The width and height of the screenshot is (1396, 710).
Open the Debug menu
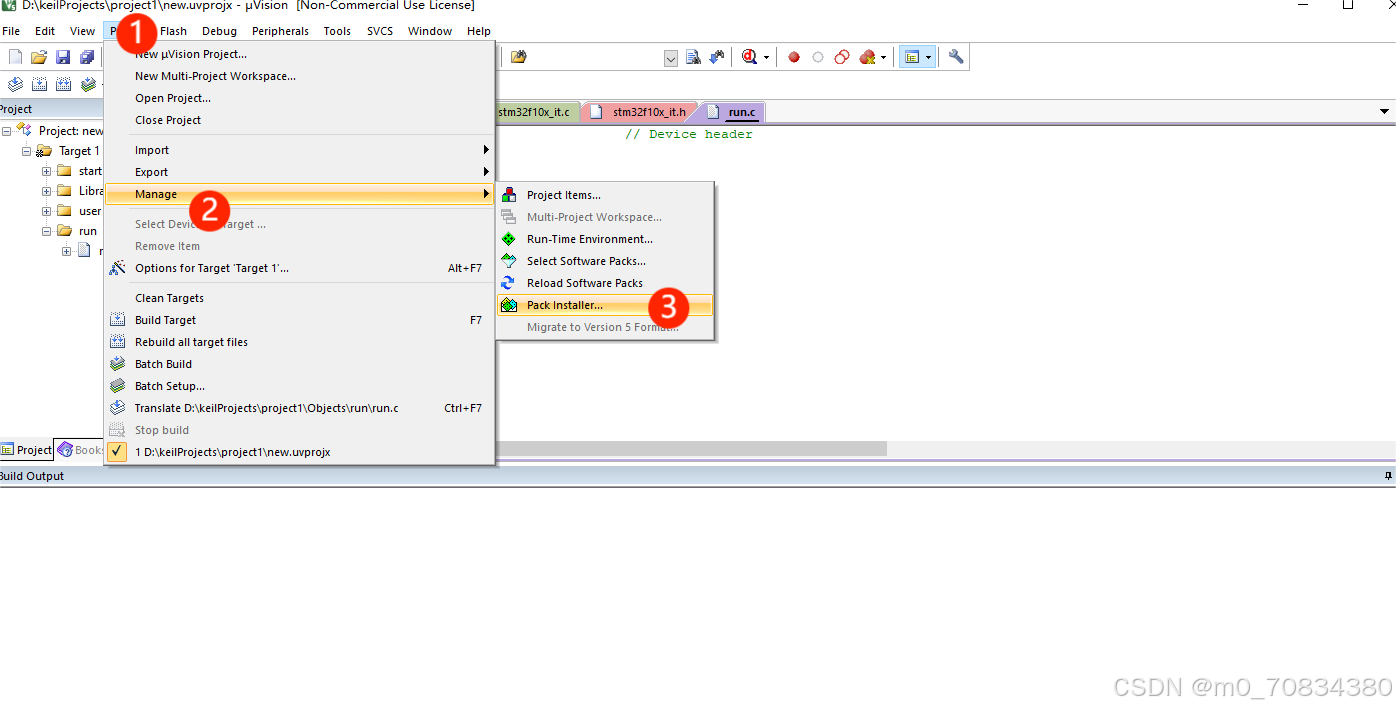pyautogui.click(x=219, y=31)
